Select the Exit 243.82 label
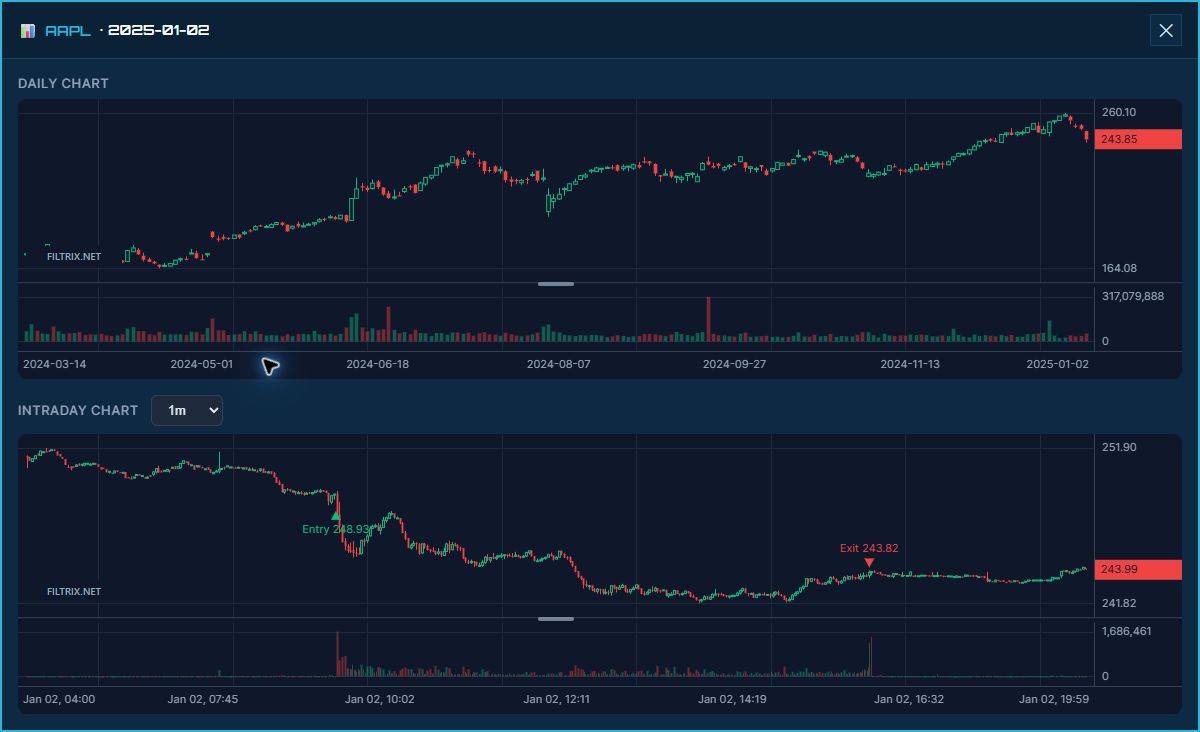 click(x=869, y=548)
